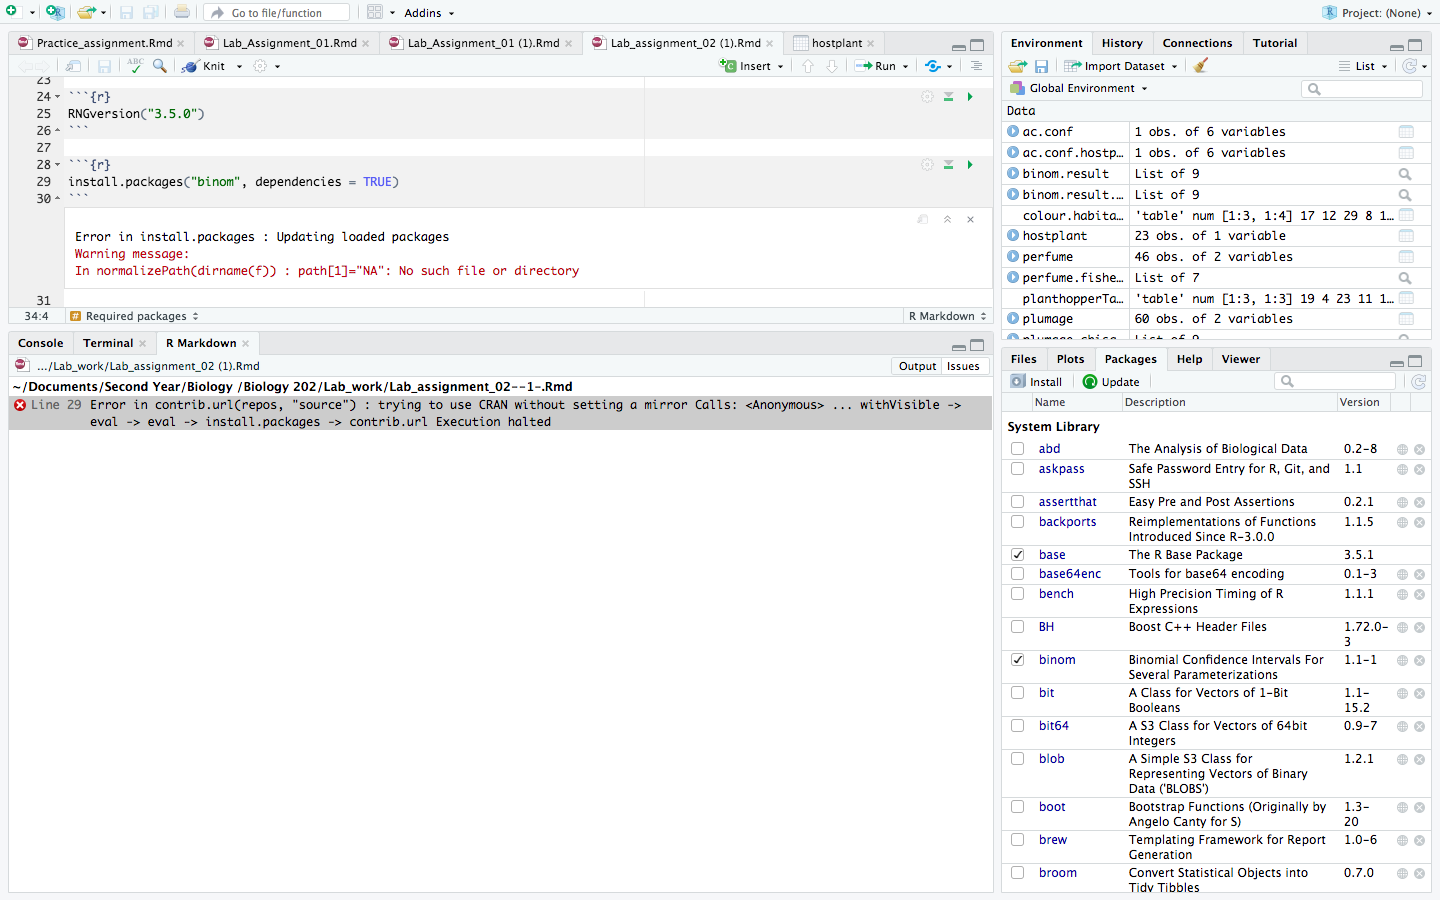Open the bit64 package link
1440x900 pixels.
pyautogui.click(x=1053, y=726)
